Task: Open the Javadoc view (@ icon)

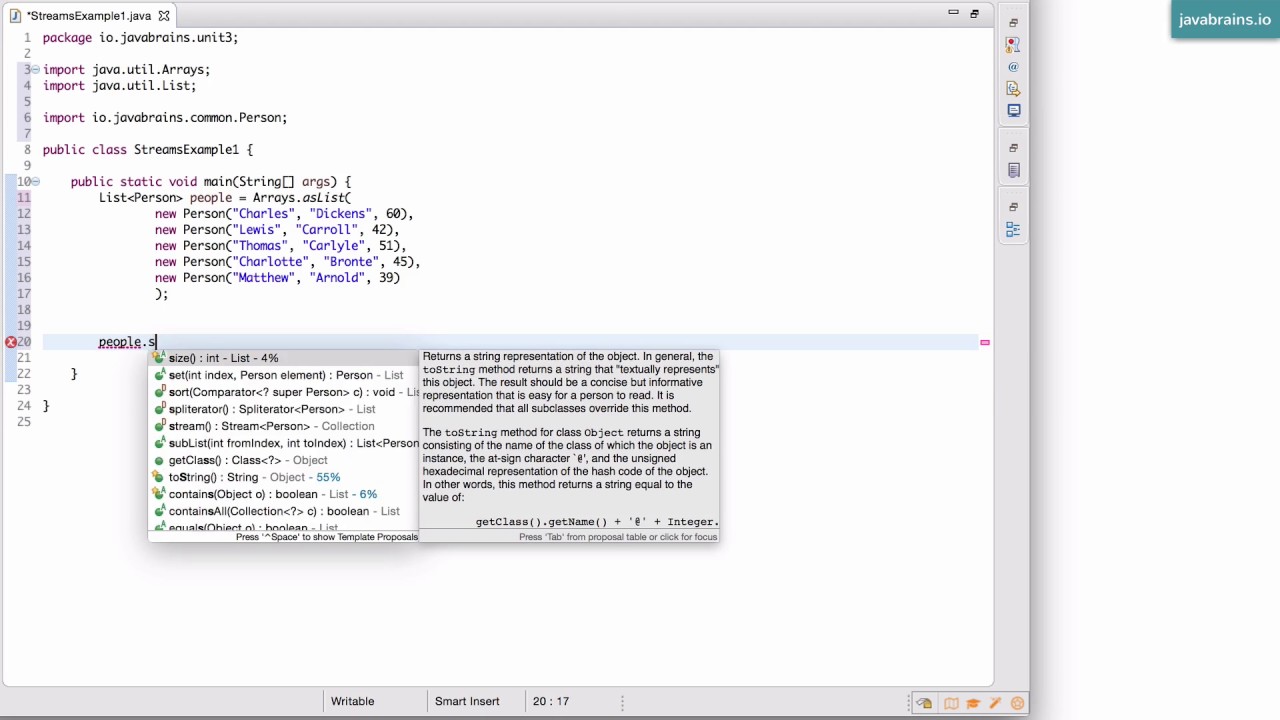Action: (x=1013, y=67)
